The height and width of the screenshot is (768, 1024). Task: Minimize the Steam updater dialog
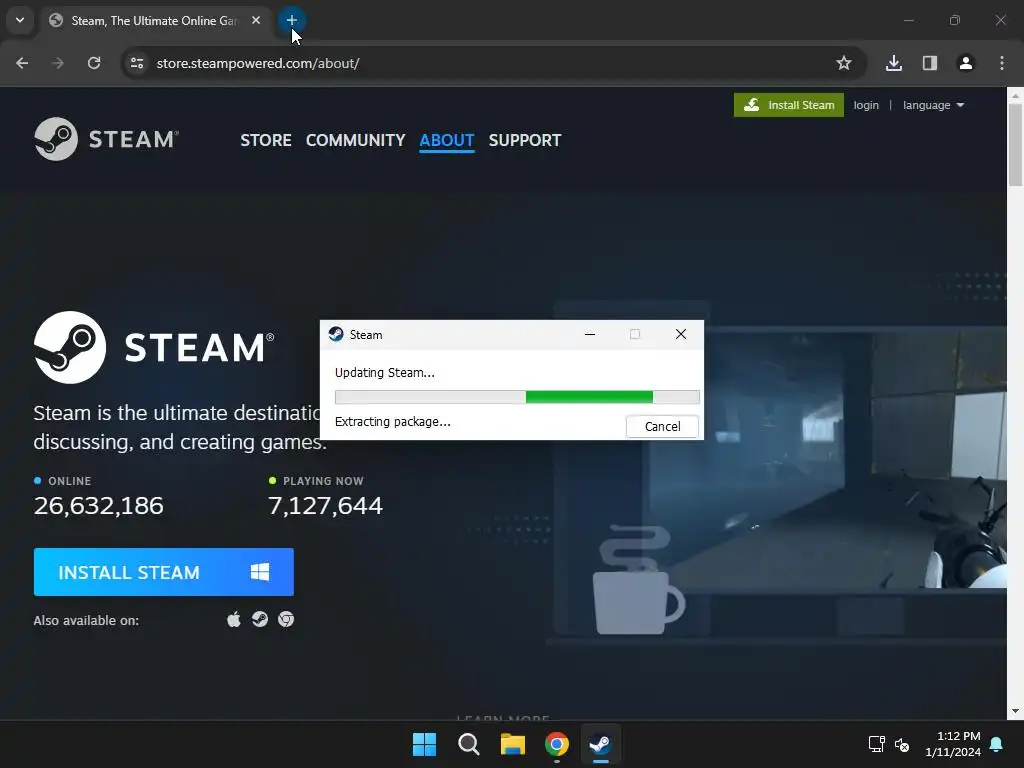coord(590,334)
